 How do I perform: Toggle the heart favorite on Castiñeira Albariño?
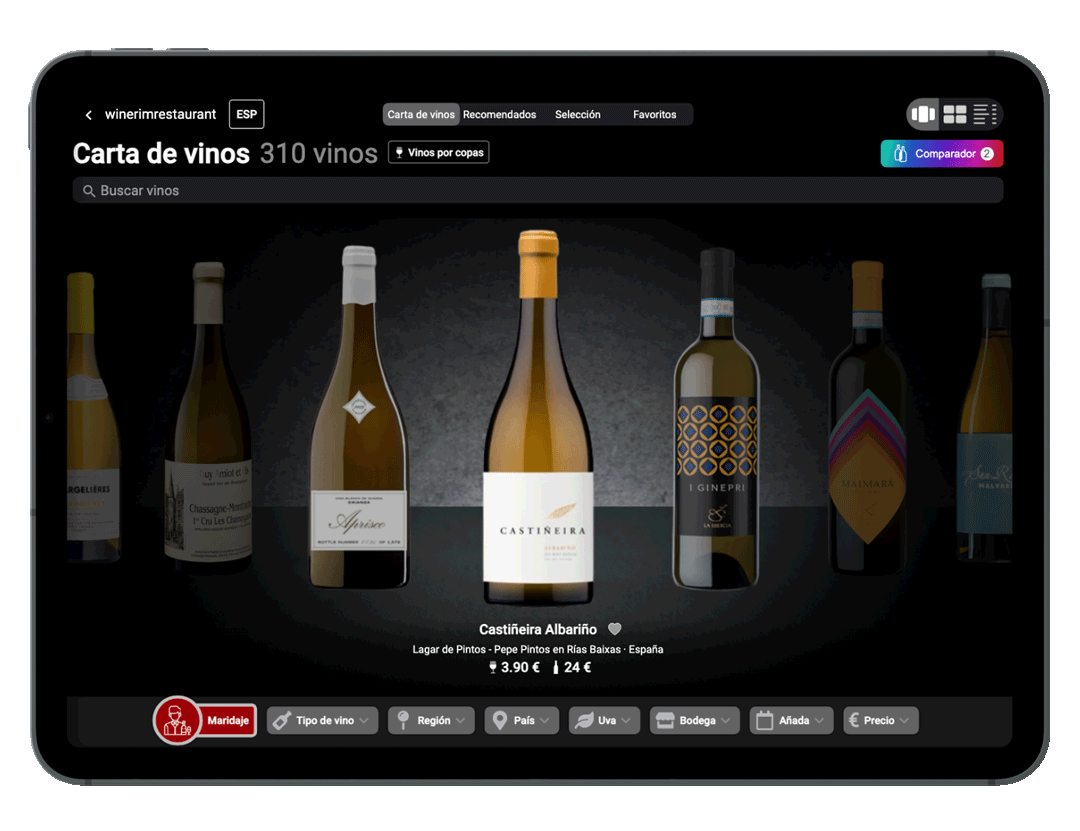614,629
